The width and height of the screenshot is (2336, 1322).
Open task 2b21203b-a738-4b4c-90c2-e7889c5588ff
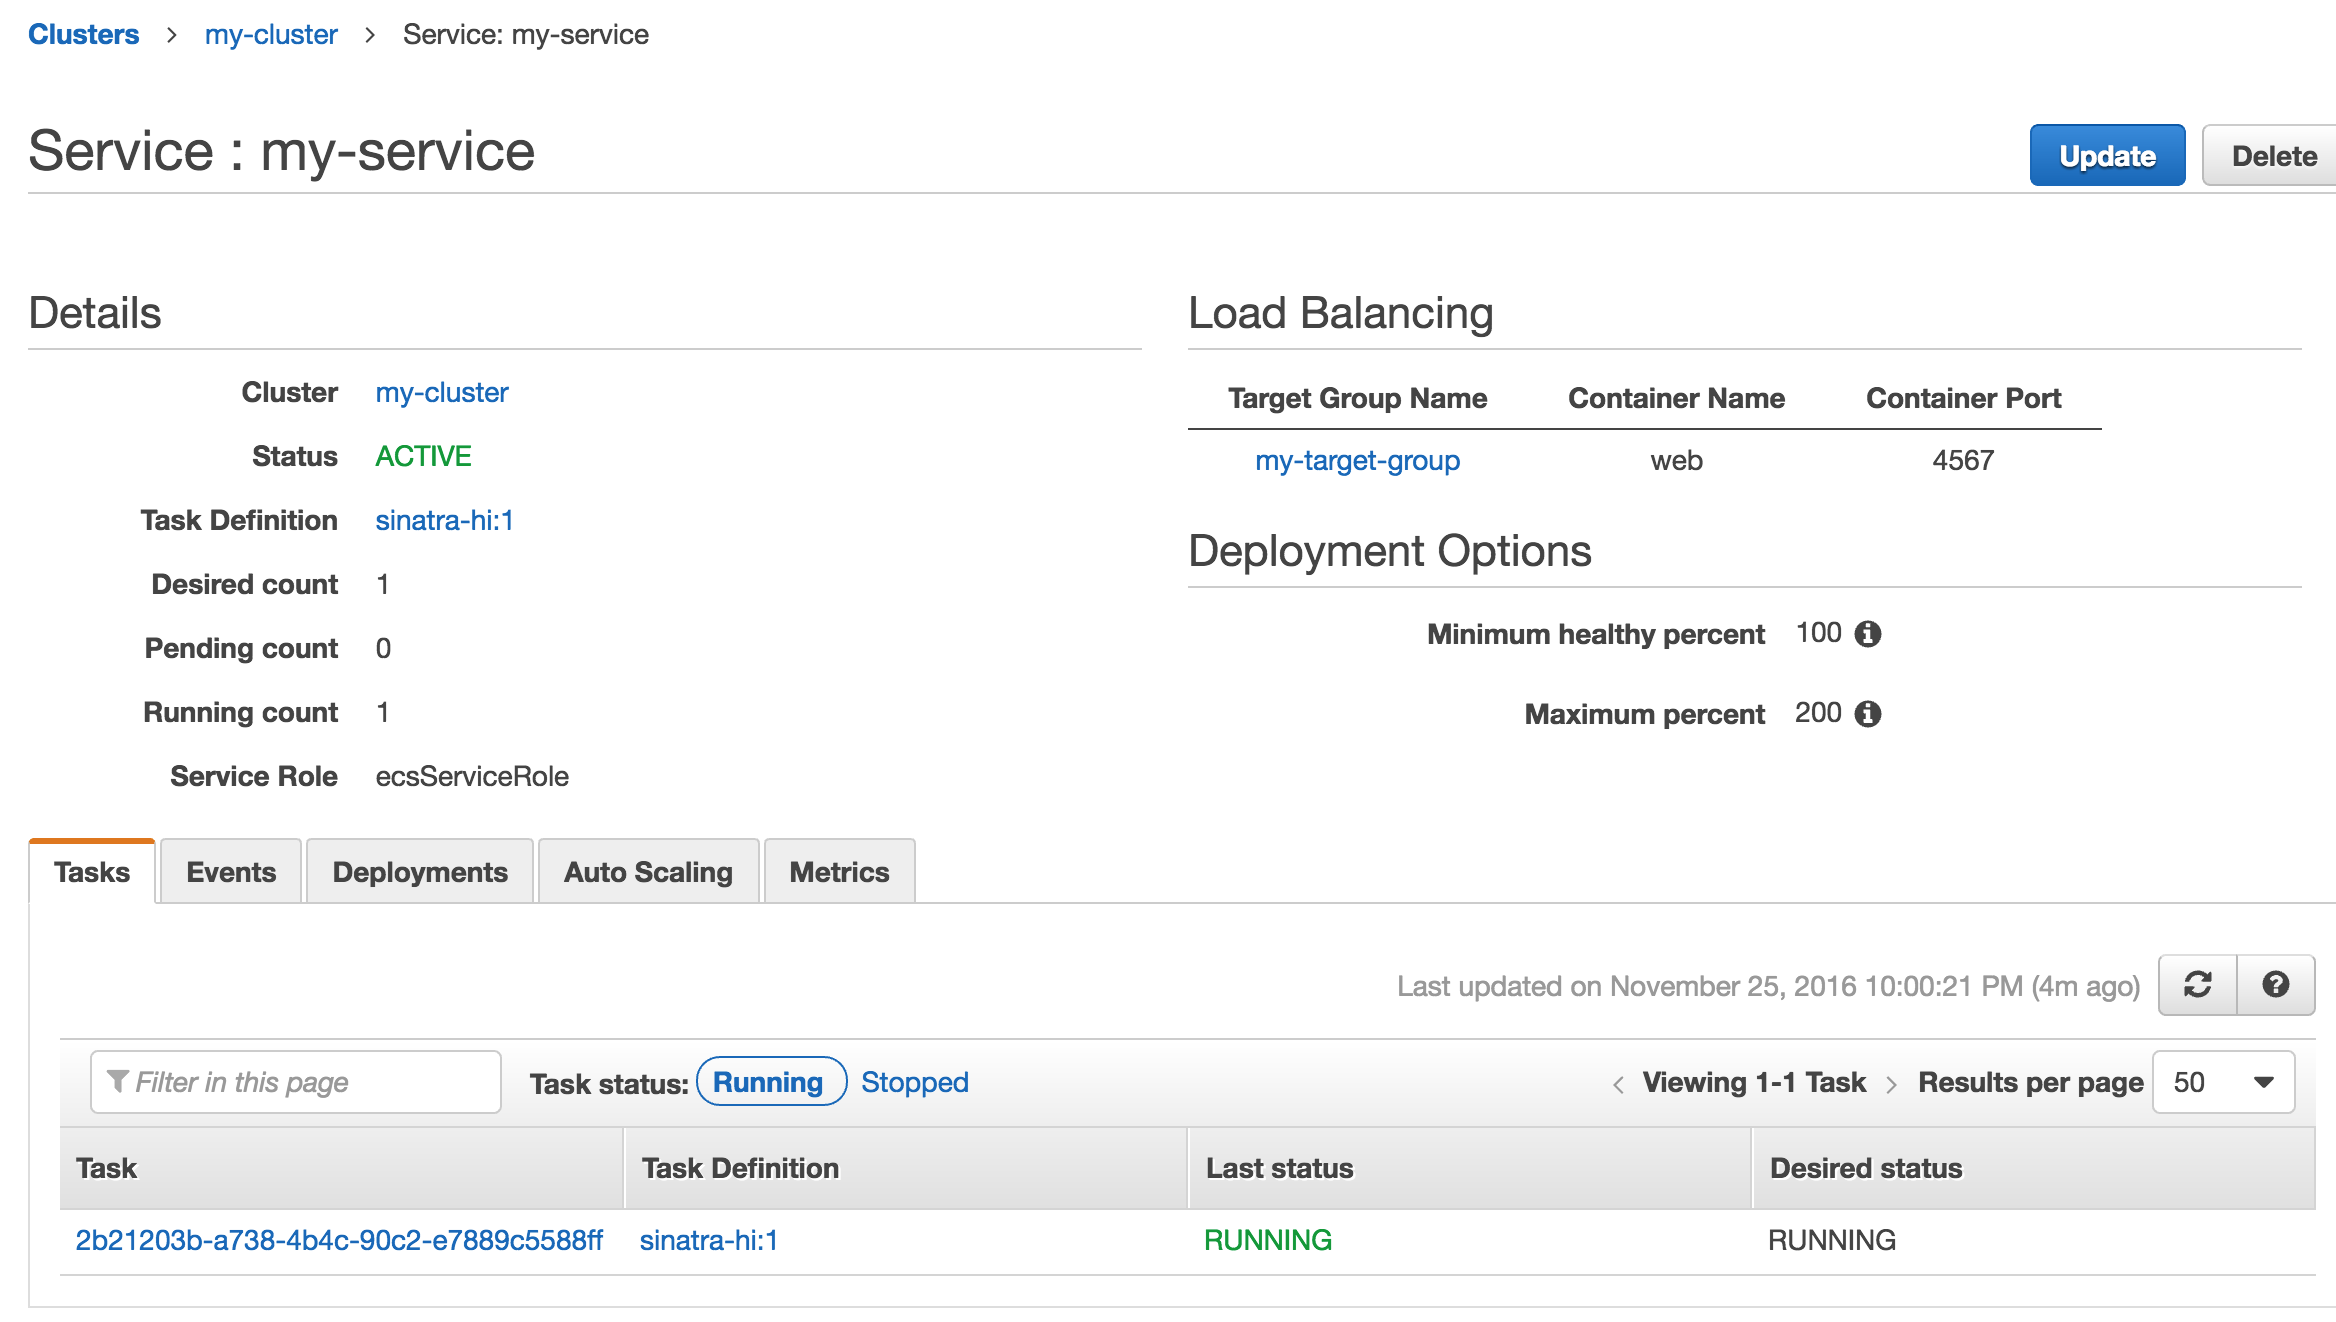pyautogui.click(x=339, y=1240)
